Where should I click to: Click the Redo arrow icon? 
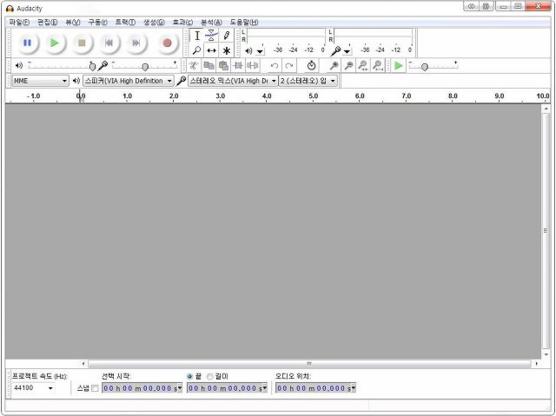point(289,66)
